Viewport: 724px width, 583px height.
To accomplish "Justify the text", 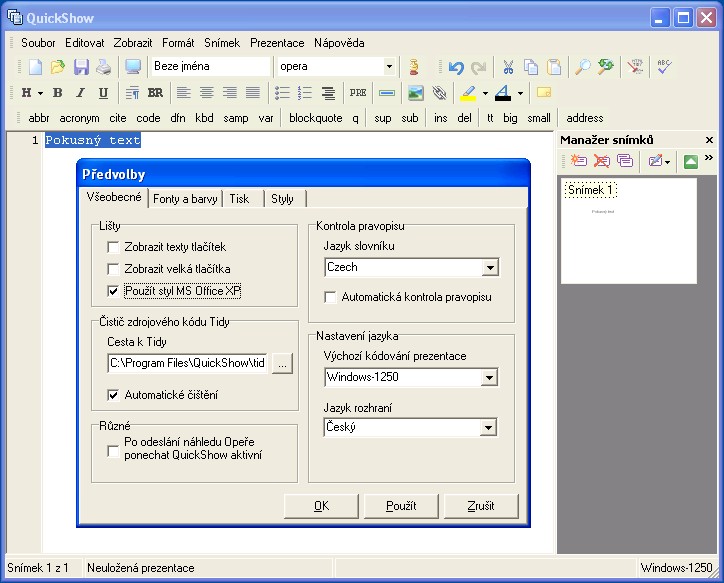I will click(x=253, y=93).
